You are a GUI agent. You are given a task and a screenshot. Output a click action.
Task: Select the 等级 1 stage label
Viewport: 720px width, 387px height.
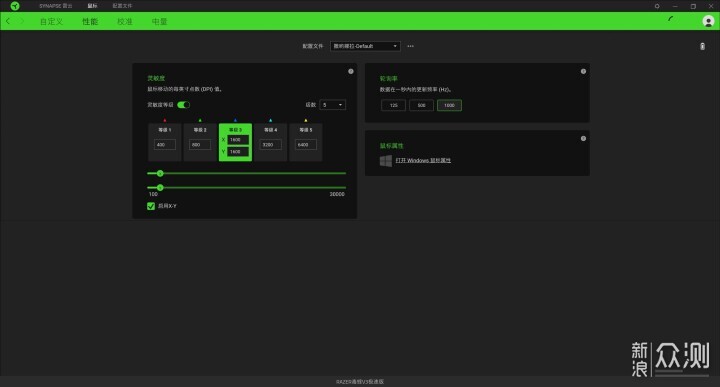point(165,130)
